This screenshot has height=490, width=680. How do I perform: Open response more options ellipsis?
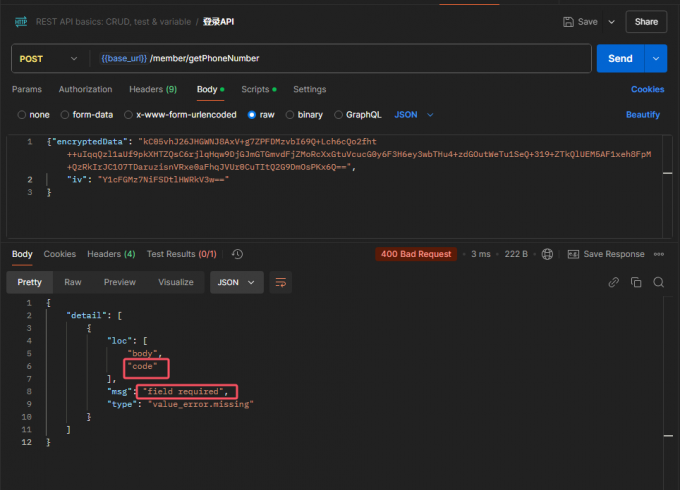pos(659,254)
